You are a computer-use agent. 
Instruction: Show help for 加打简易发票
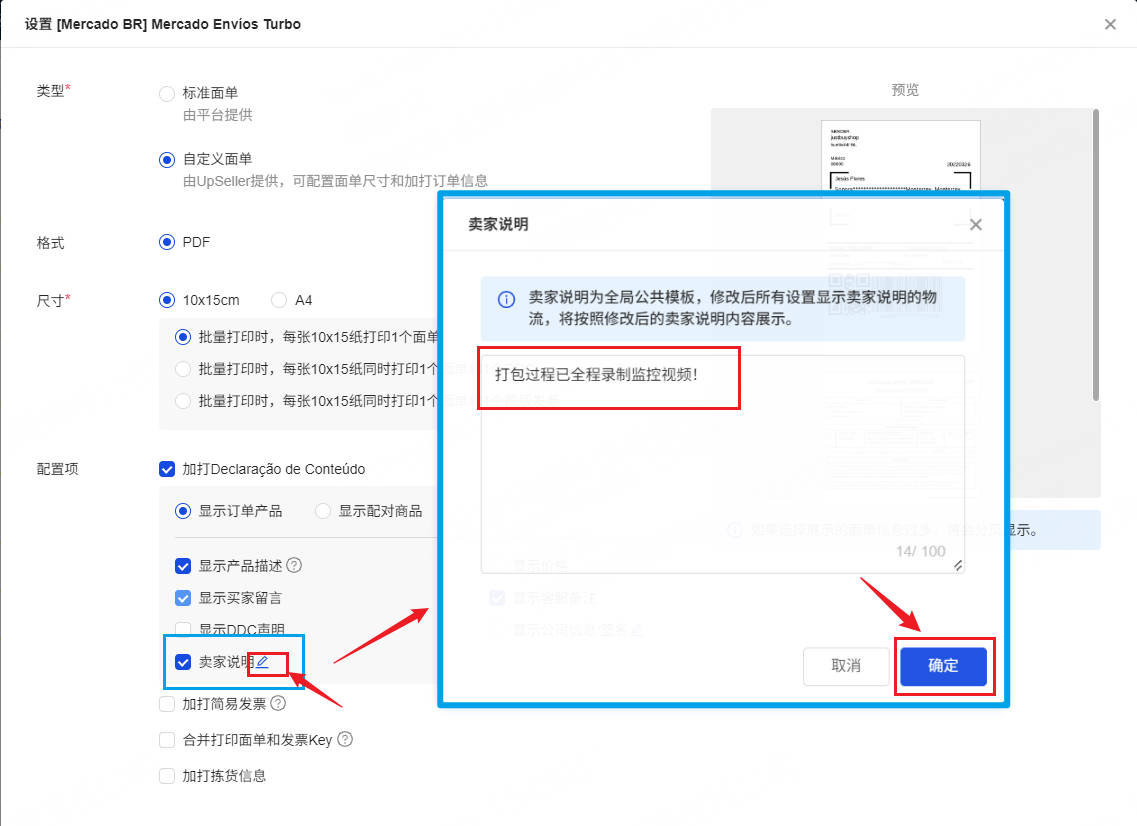278,703
